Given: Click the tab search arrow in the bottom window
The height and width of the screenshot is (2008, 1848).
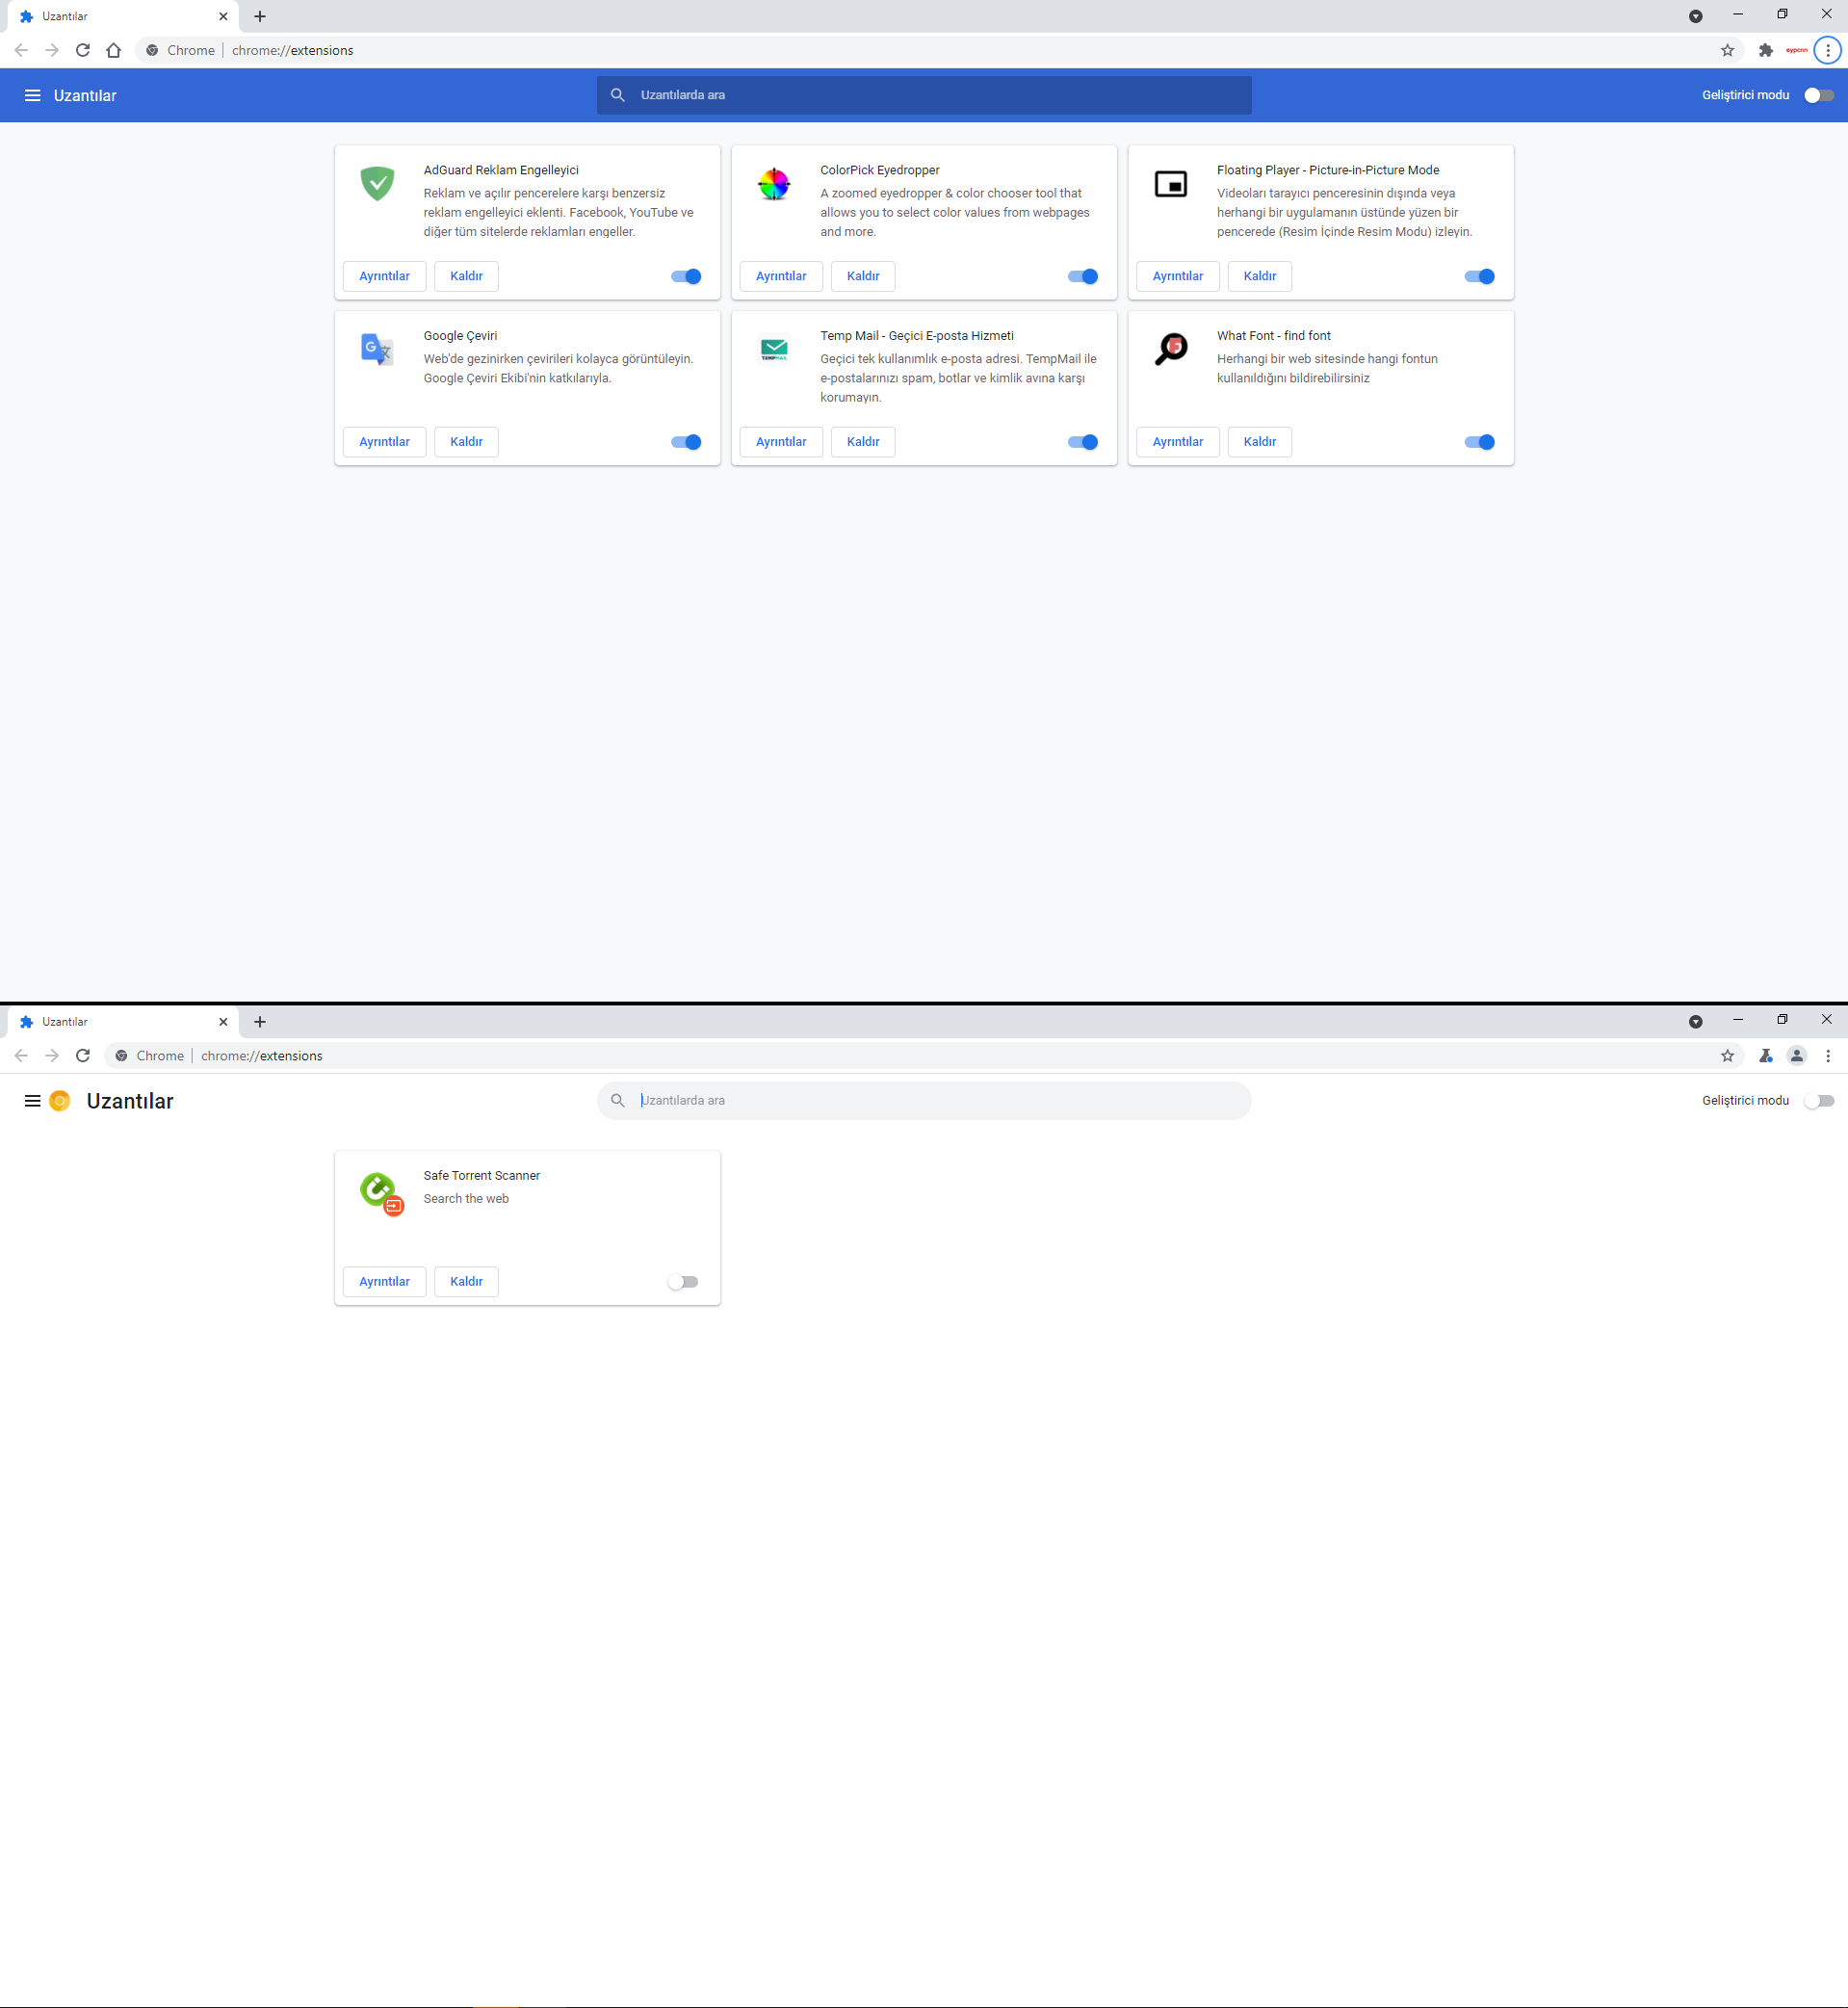Looking at the screenshot, I should tap(1695, 1021).
